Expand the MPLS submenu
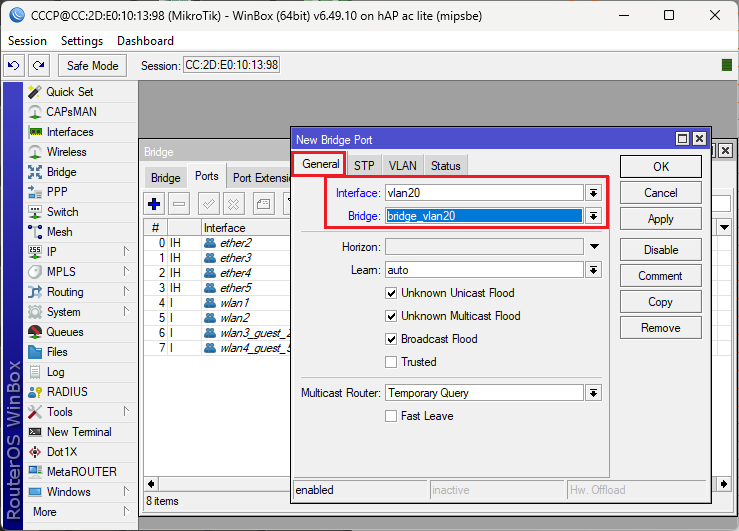 point(126,271)
